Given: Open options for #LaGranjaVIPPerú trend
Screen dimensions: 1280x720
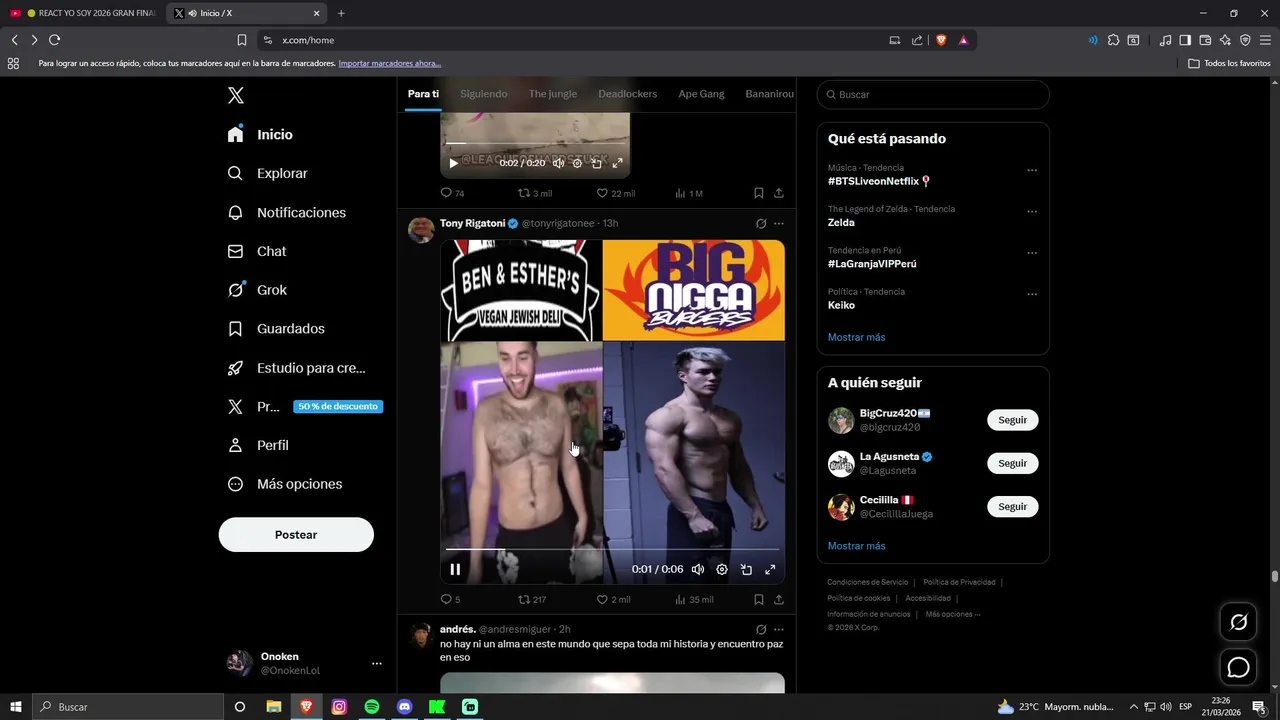Looking at the screenshot, I should [x=1032, y=253].
